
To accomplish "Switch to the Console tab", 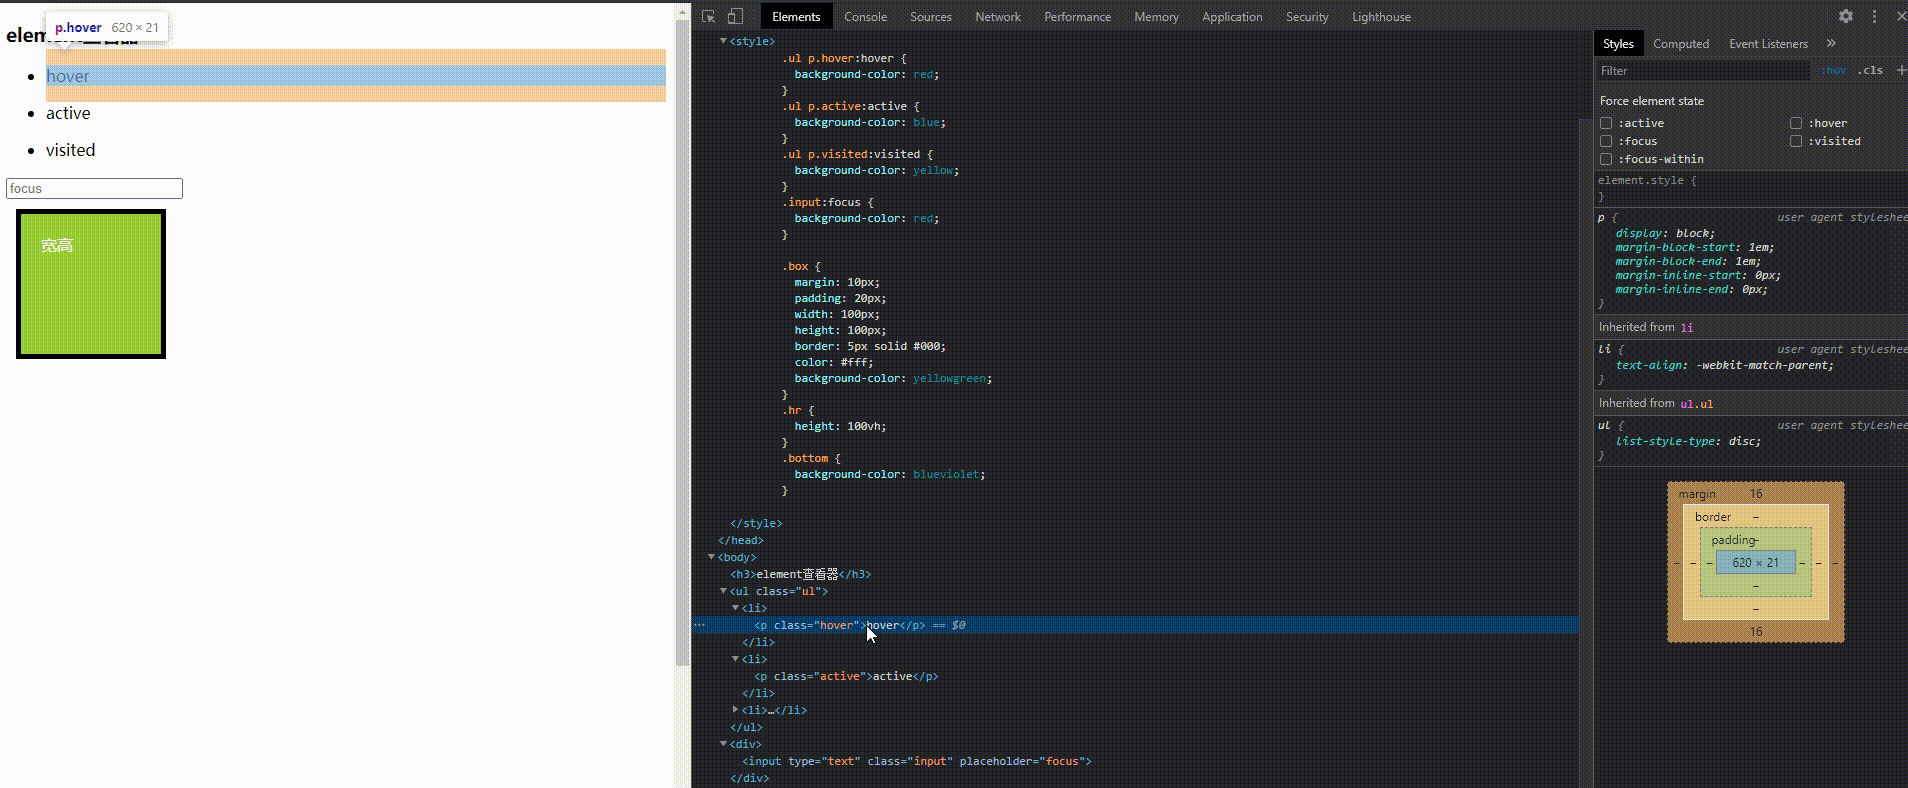I will (x=865, y=17).
